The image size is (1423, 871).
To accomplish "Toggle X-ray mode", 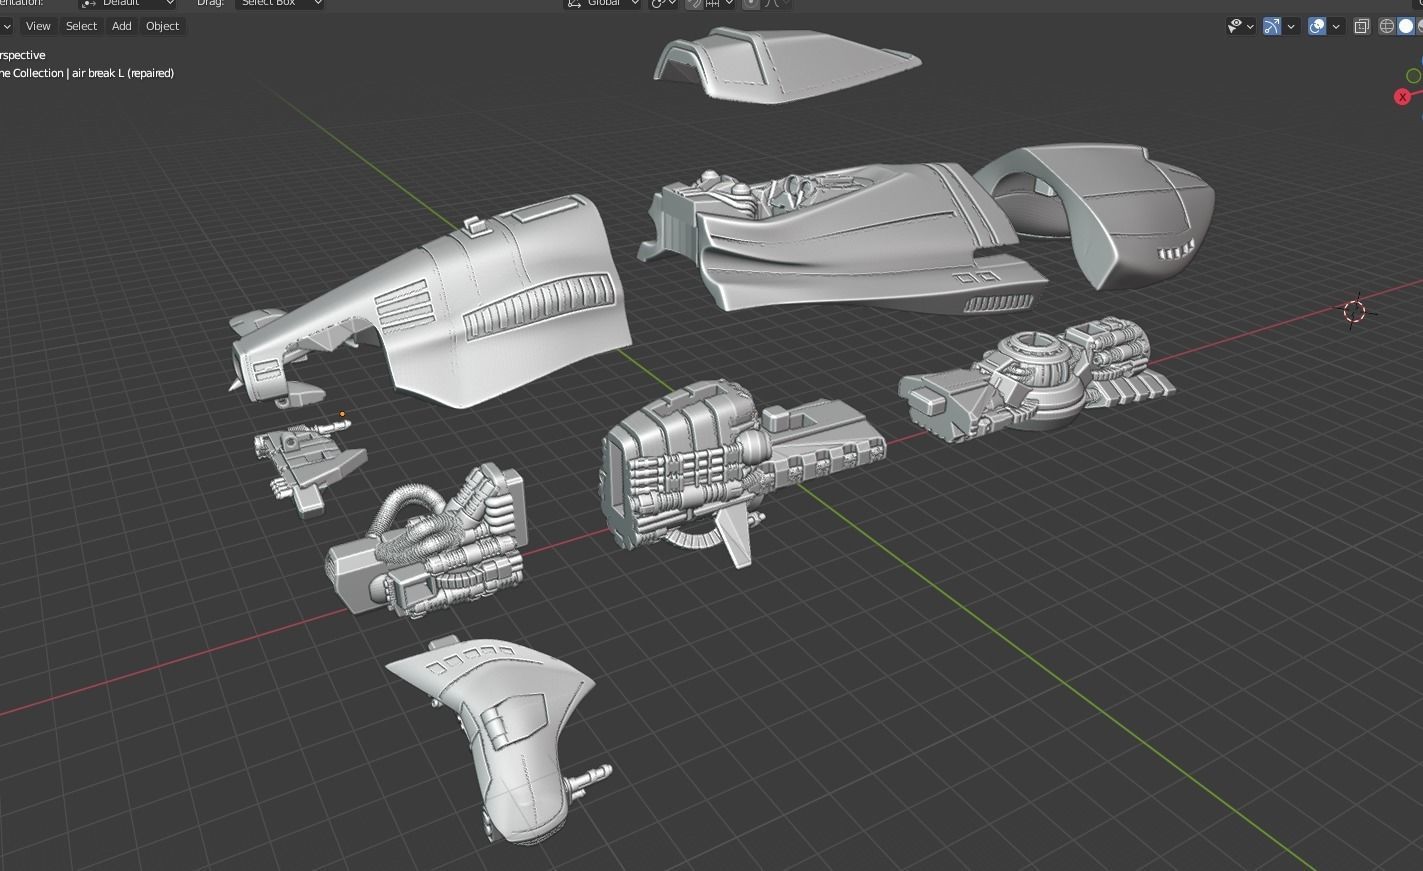I will pyautogui.click(x=1361, y=27).
